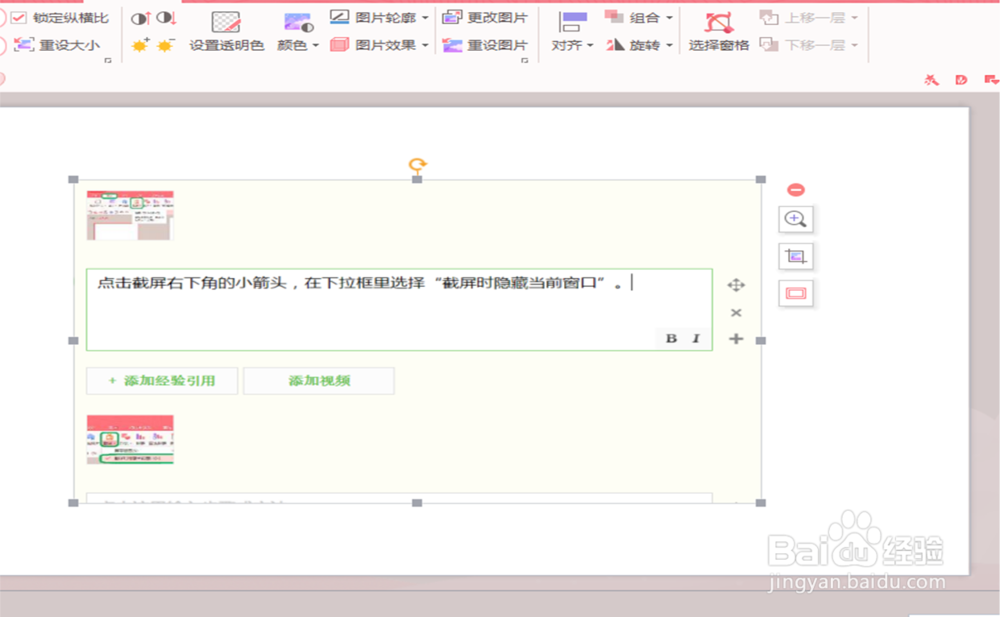1000x617 pixels.
Task: Click the increase contrast icon
Action: click(142, 20)
